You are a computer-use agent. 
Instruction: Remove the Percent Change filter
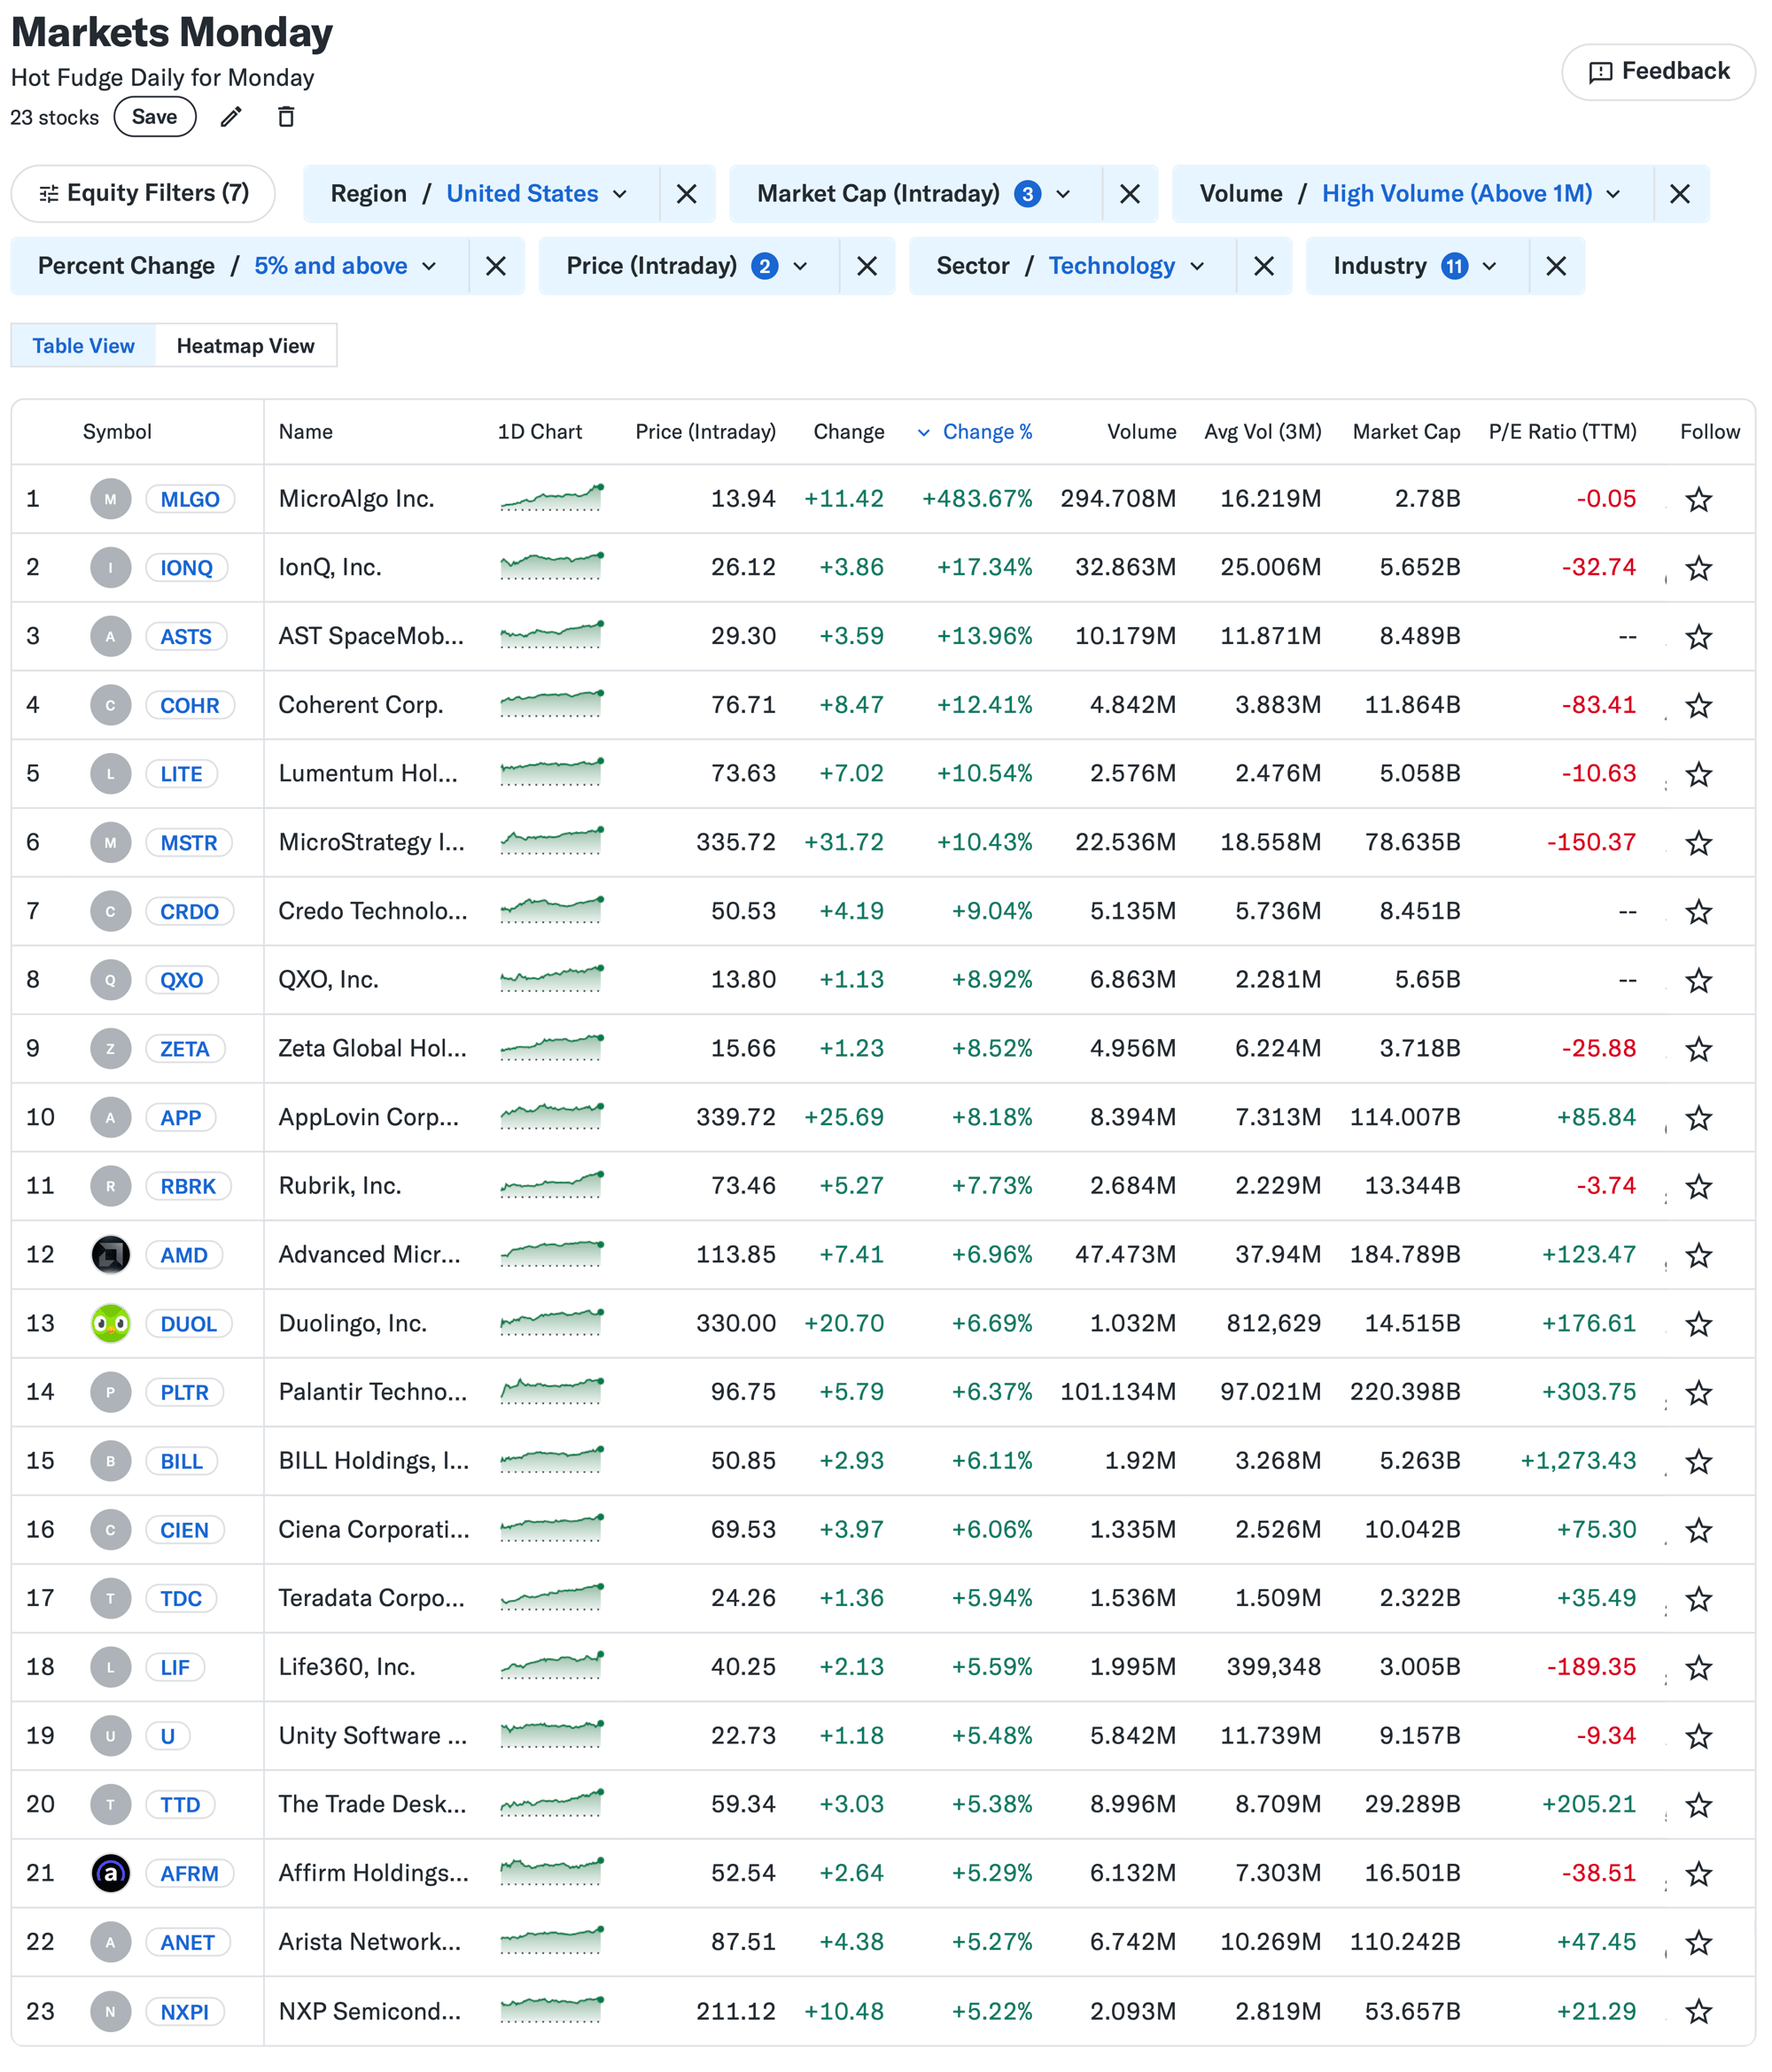pos(497,266)
